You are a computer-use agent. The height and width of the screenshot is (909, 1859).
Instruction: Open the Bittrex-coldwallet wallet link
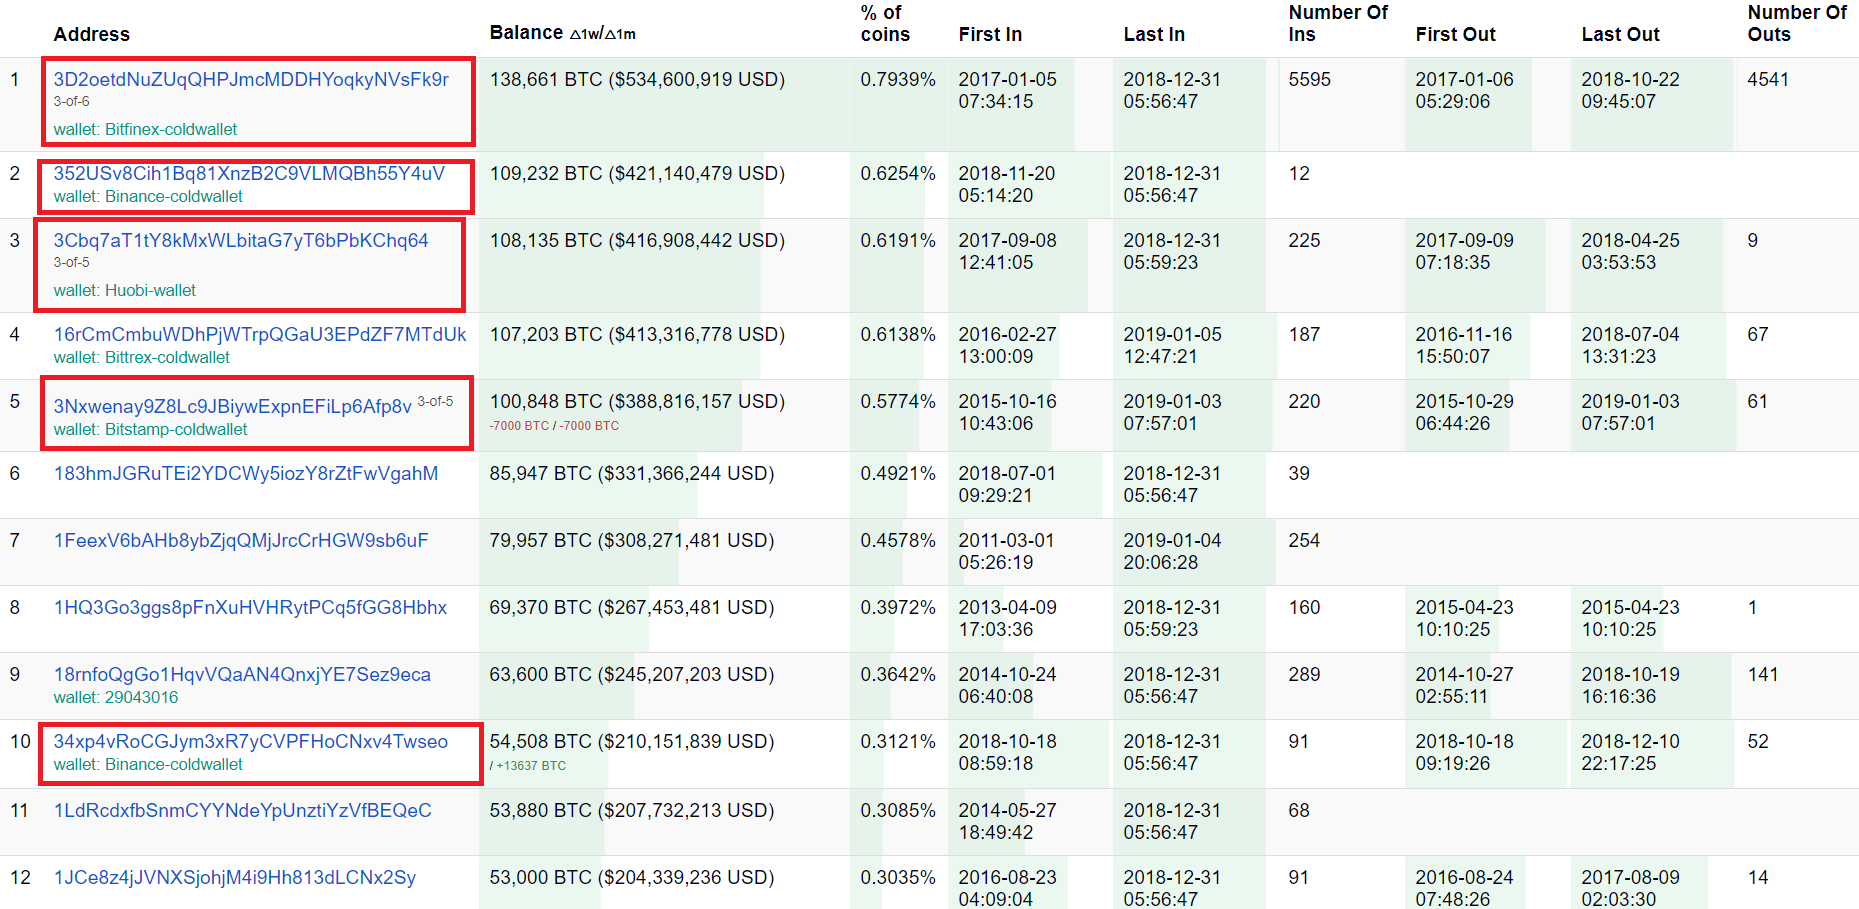point(141,357)
